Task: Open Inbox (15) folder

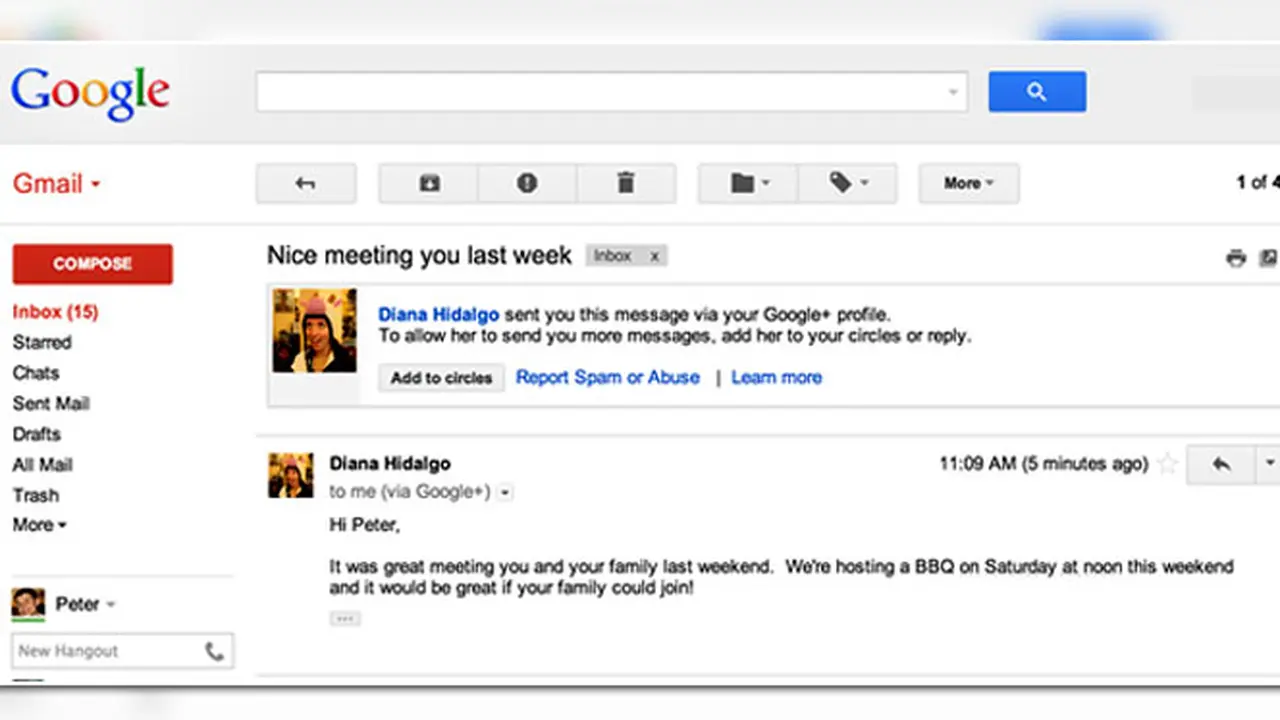Action: [55, 312]
